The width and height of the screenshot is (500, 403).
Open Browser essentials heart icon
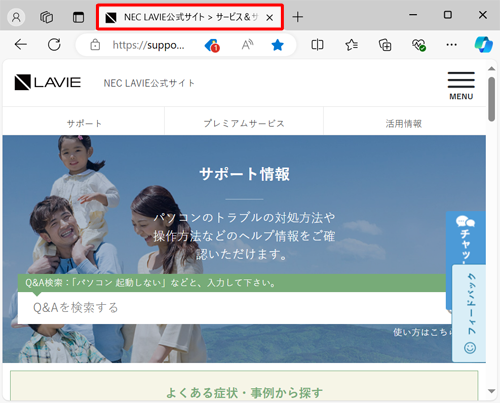click(419, 45)
